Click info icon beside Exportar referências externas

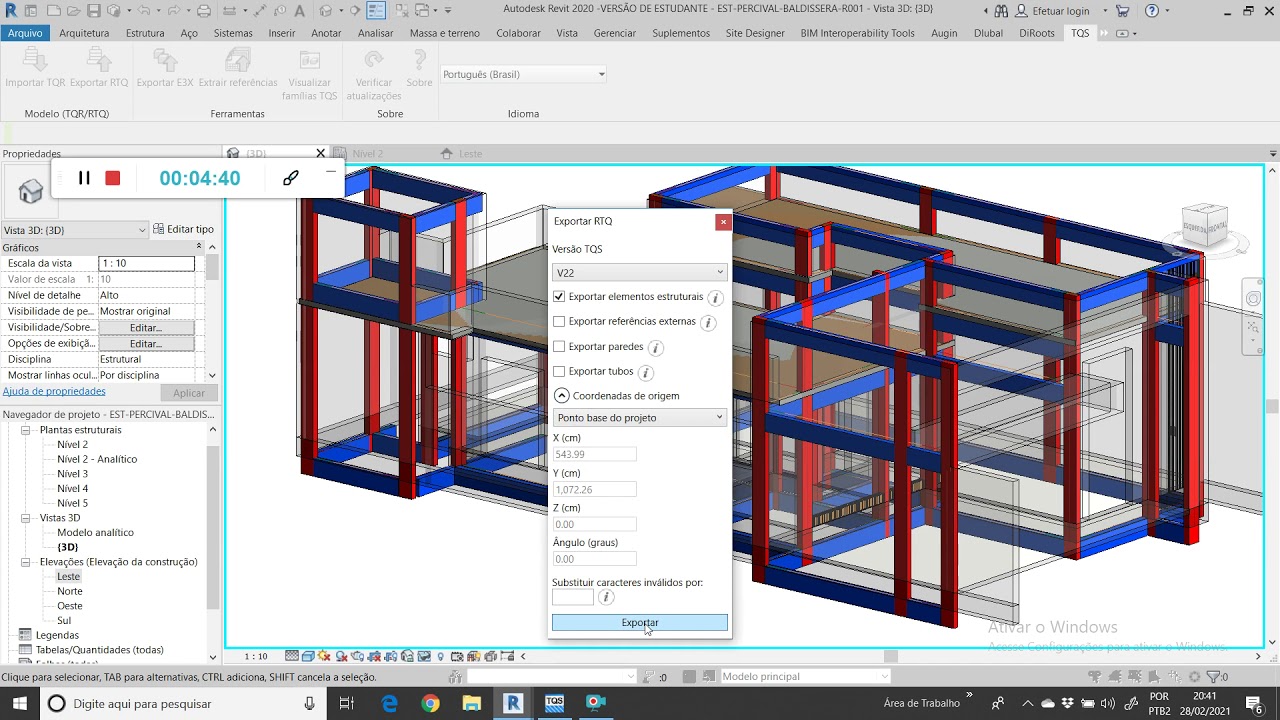click(708, 323)
